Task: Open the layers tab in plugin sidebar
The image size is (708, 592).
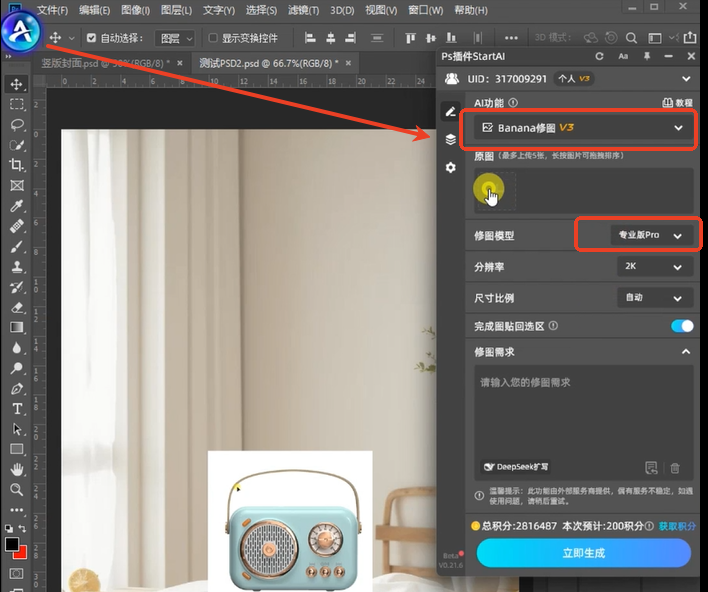Action: point(450,140)
